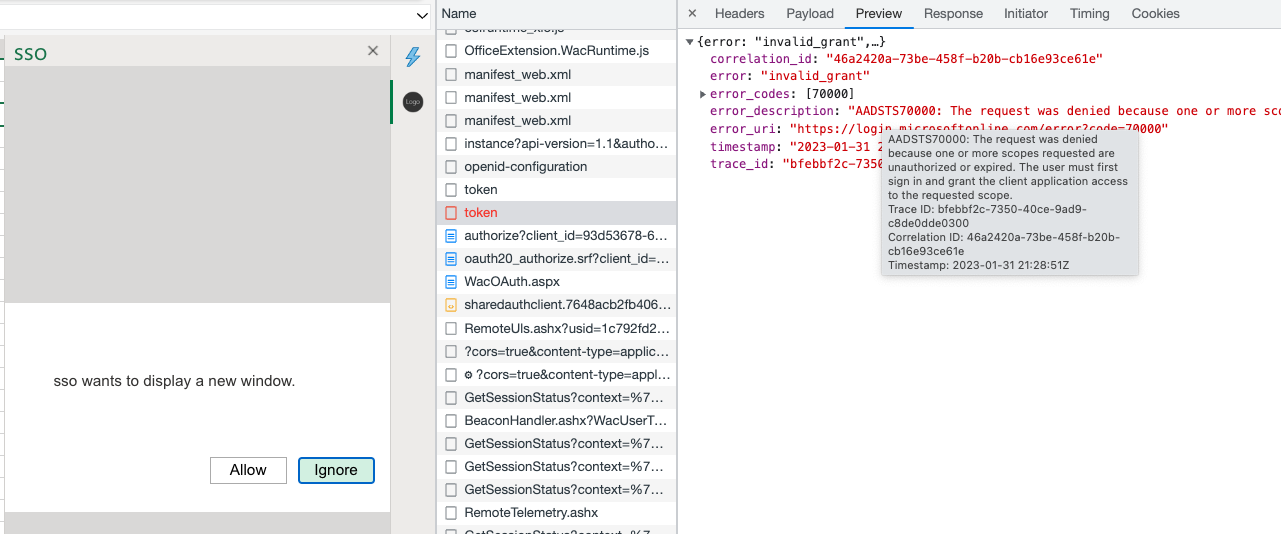The width and height of the screenshot is (1281, 534).
Task: Select the sharedauthclient.7648acb2fb406 request
Action: pos(557,305)
